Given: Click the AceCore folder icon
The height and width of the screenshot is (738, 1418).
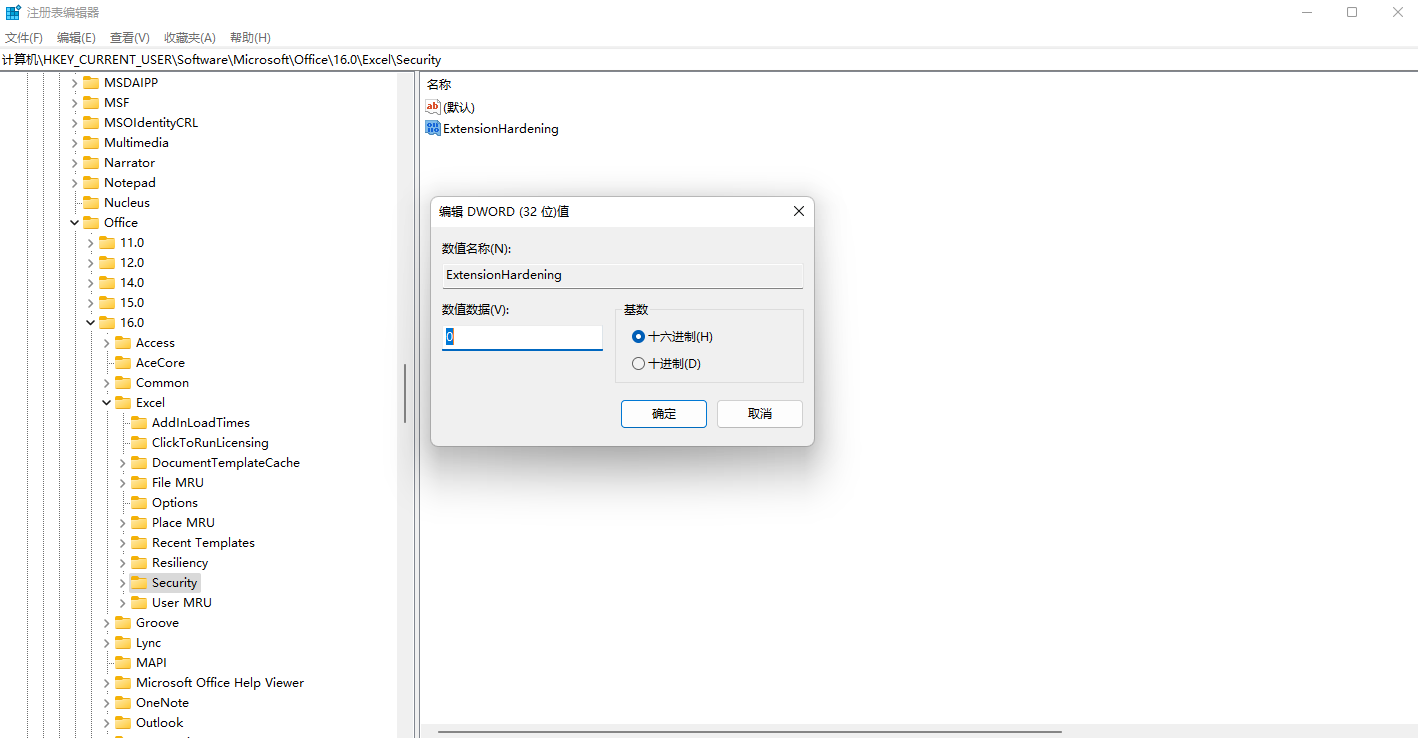Looking at the screenshot, I should (x=123, y=362).
